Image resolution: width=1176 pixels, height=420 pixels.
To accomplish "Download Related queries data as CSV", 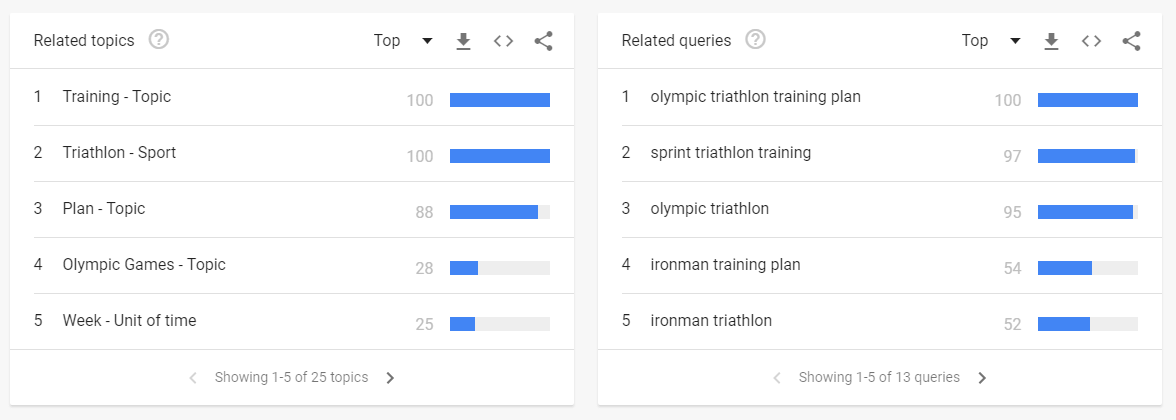I will pos(1051,41).
